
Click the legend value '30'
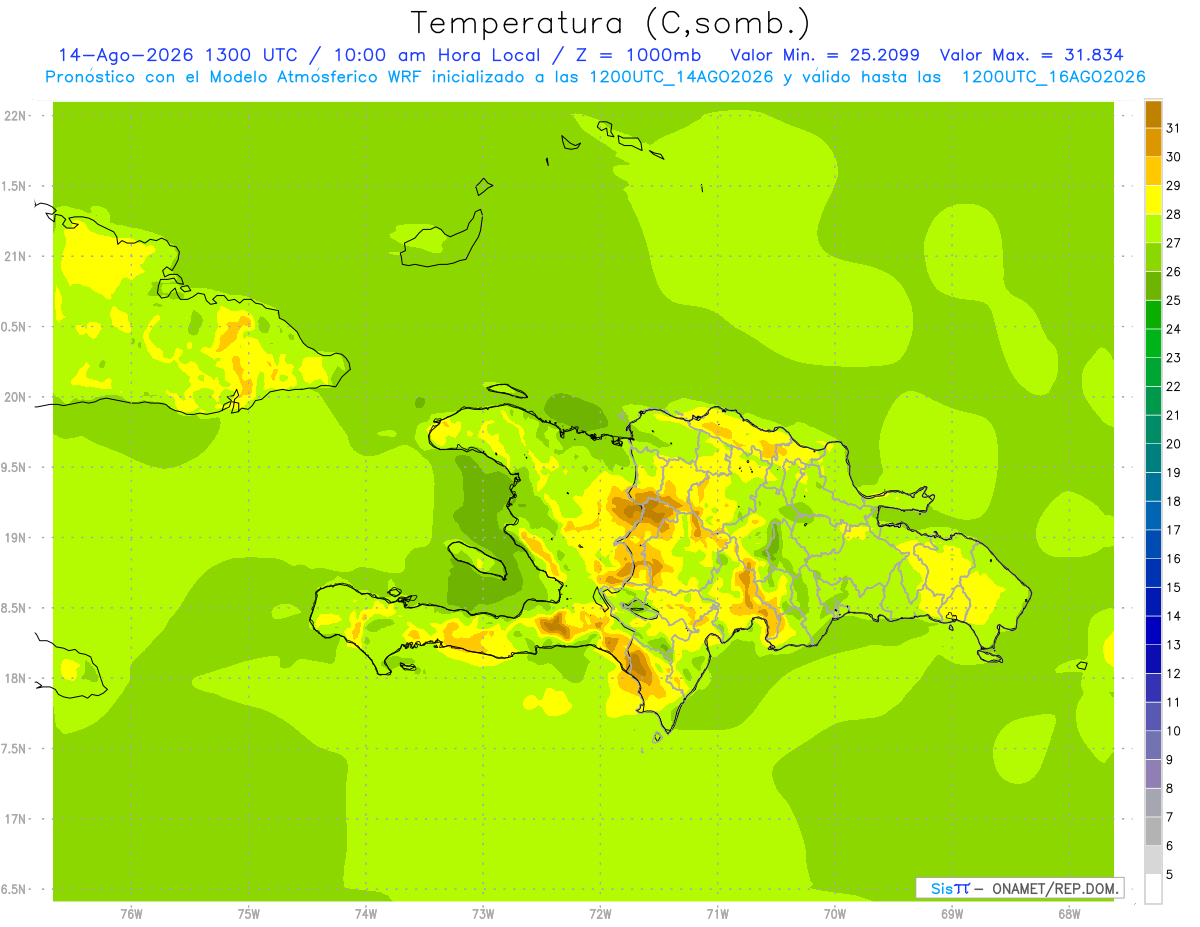click(1174, 157)
